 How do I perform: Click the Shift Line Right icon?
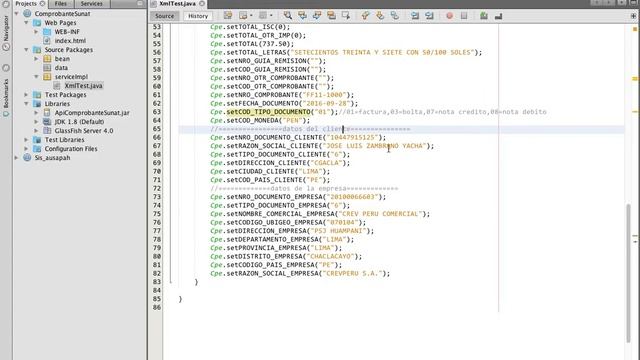pyautogui.click(x=429, y=16)
